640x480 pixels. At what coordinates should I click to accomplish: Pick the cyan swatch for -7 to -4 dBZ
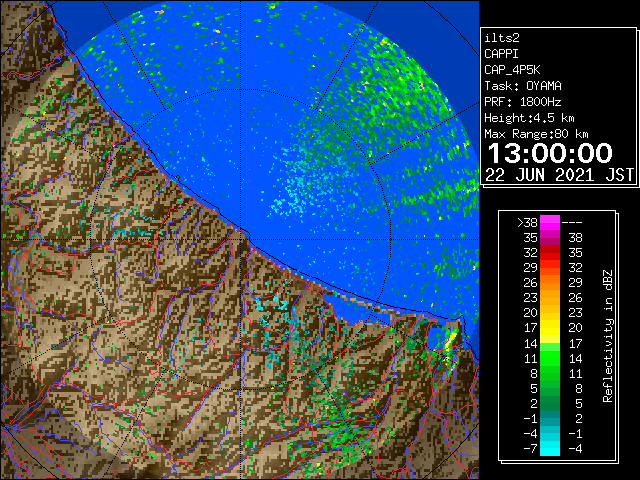pyautogui.click(x=550, y=448)
